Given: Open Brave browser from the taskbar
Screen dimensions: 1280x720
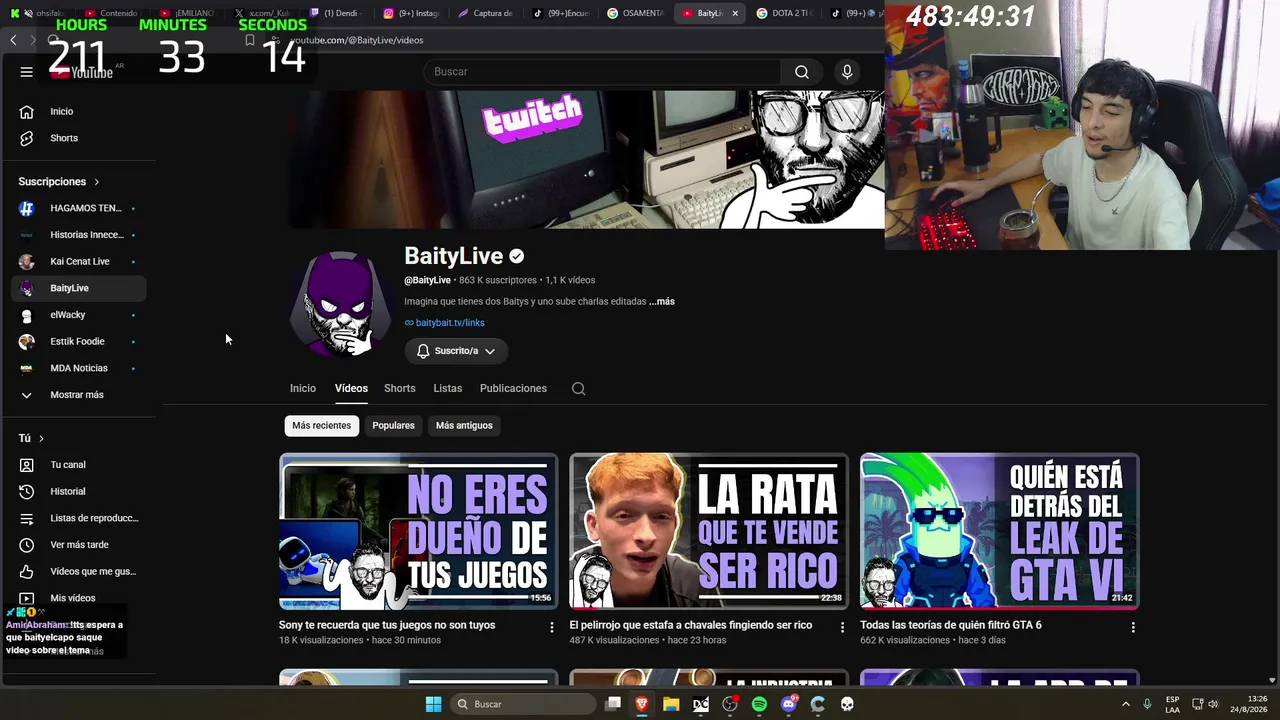Looking at the screenshot, I should tap(642, 704).
